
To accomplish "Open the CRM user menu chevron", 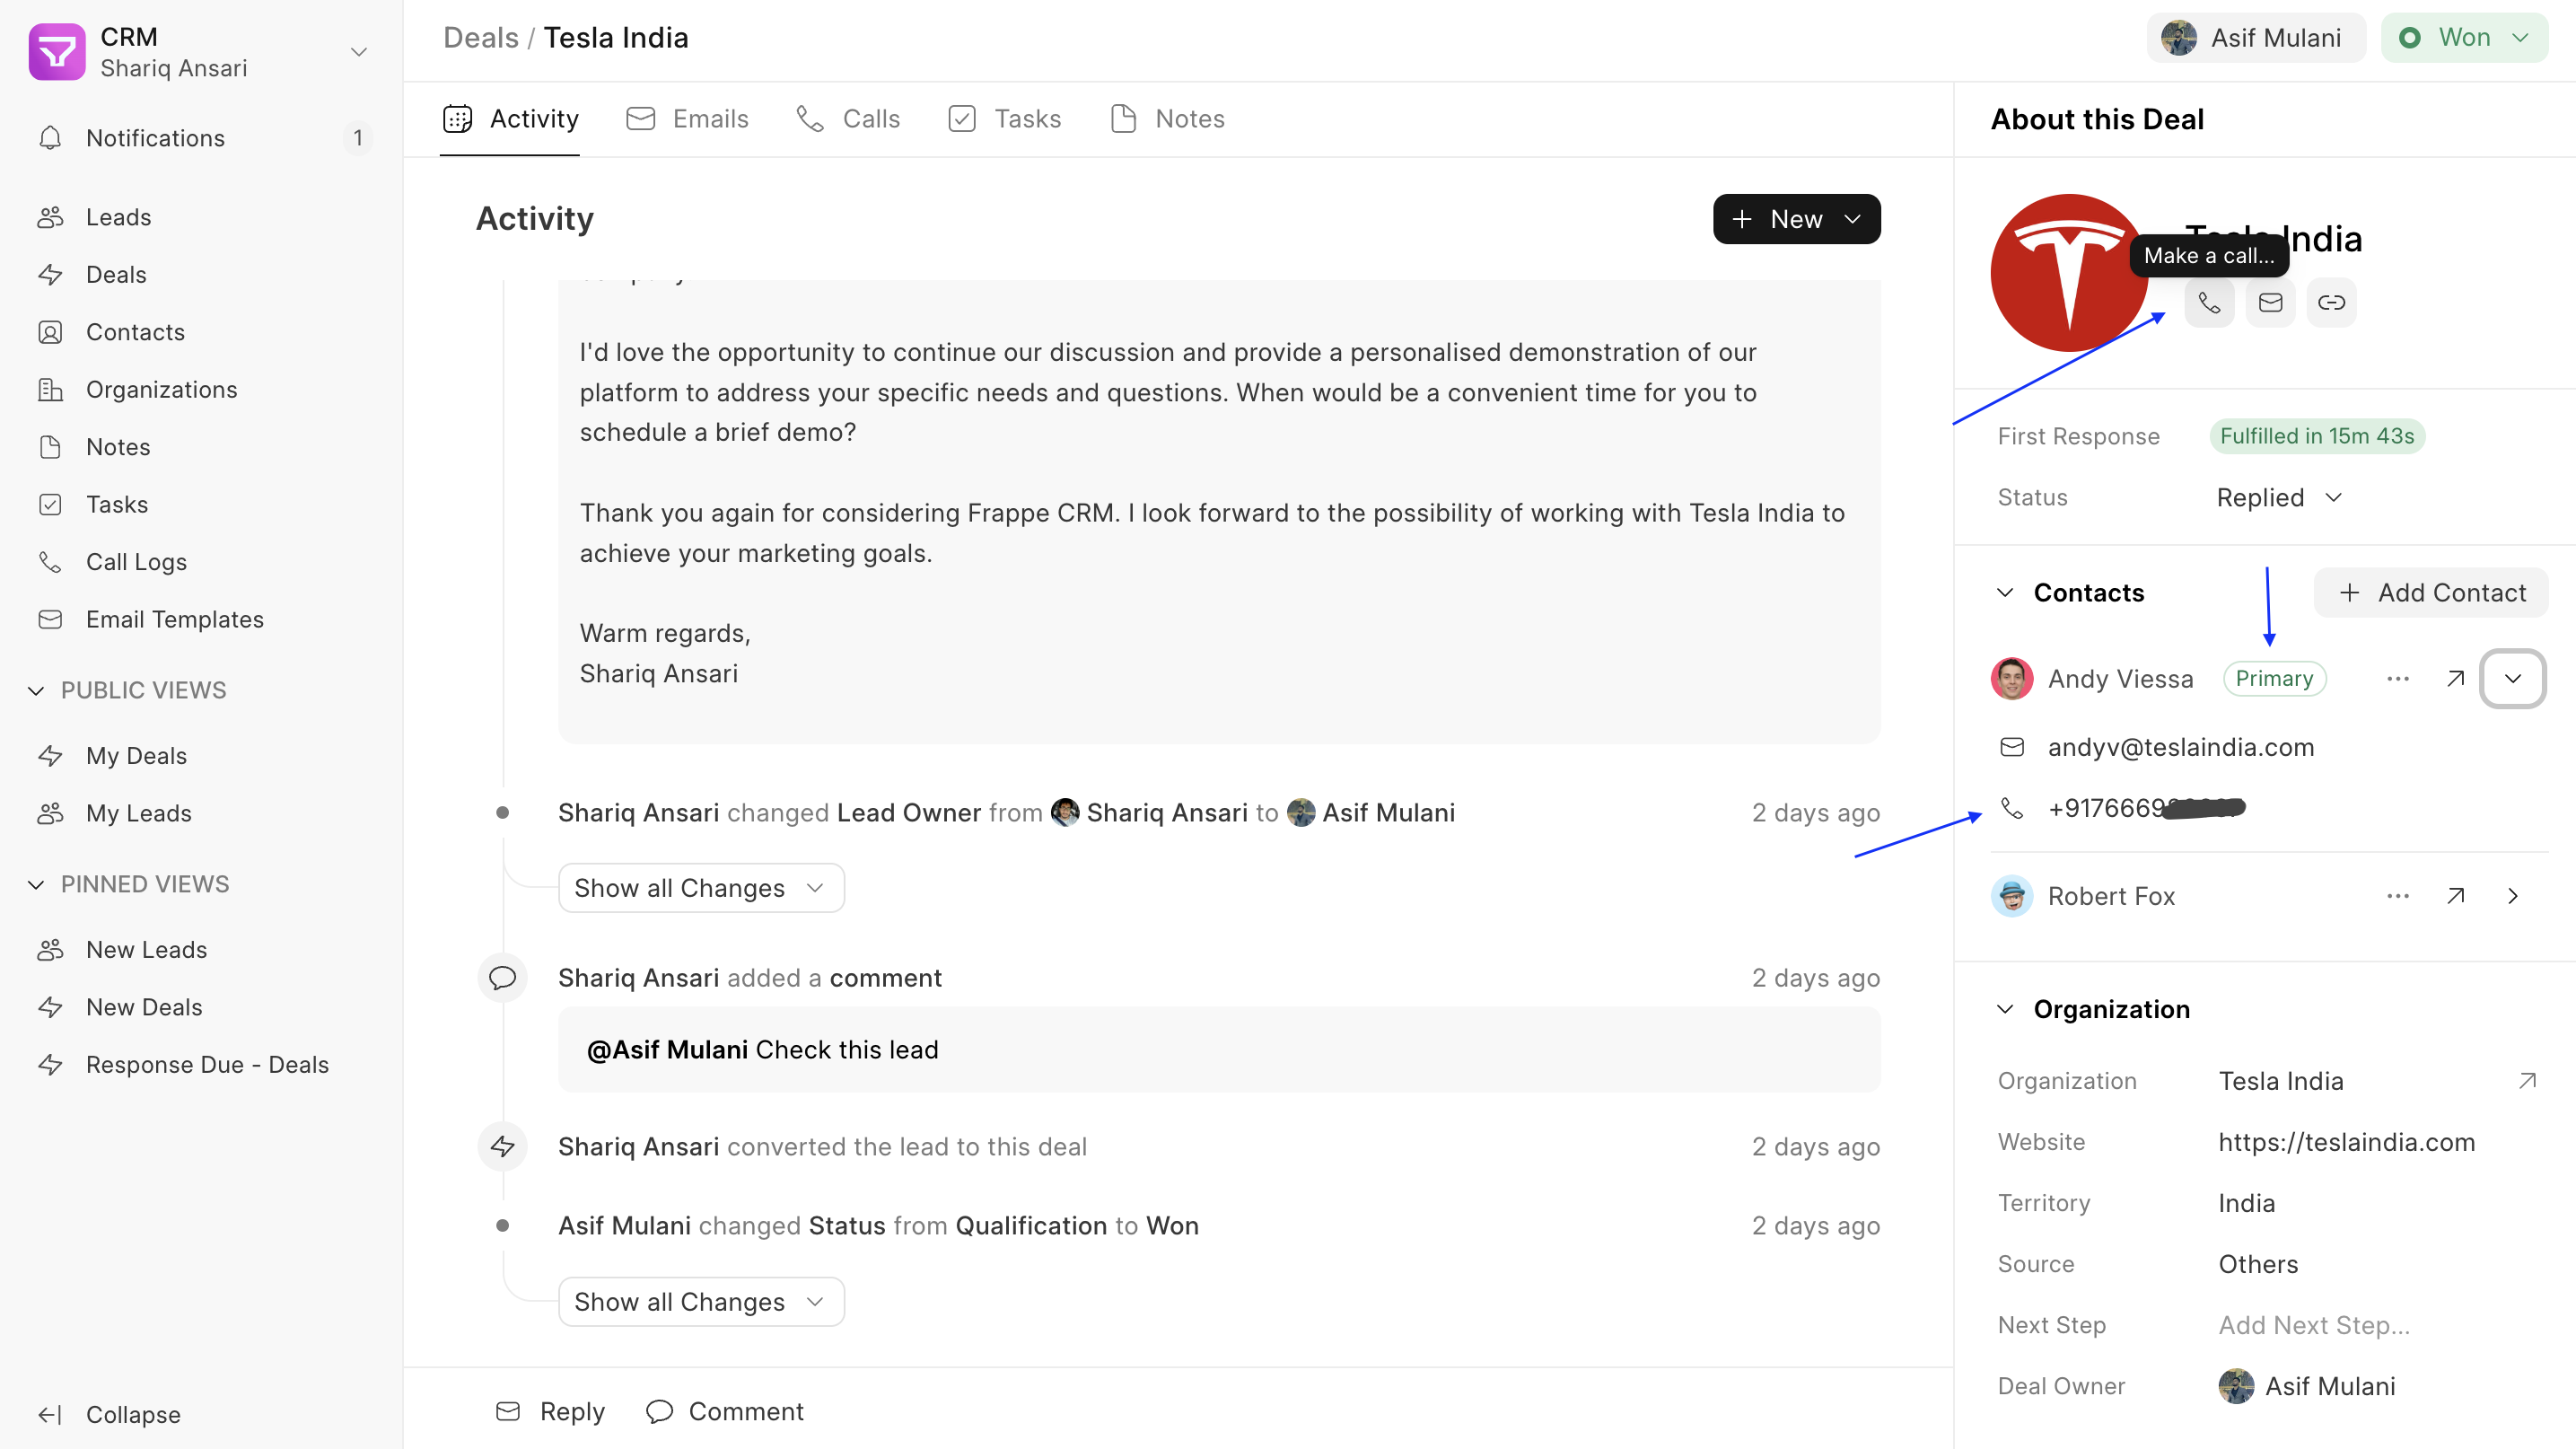I will point(358,52).
